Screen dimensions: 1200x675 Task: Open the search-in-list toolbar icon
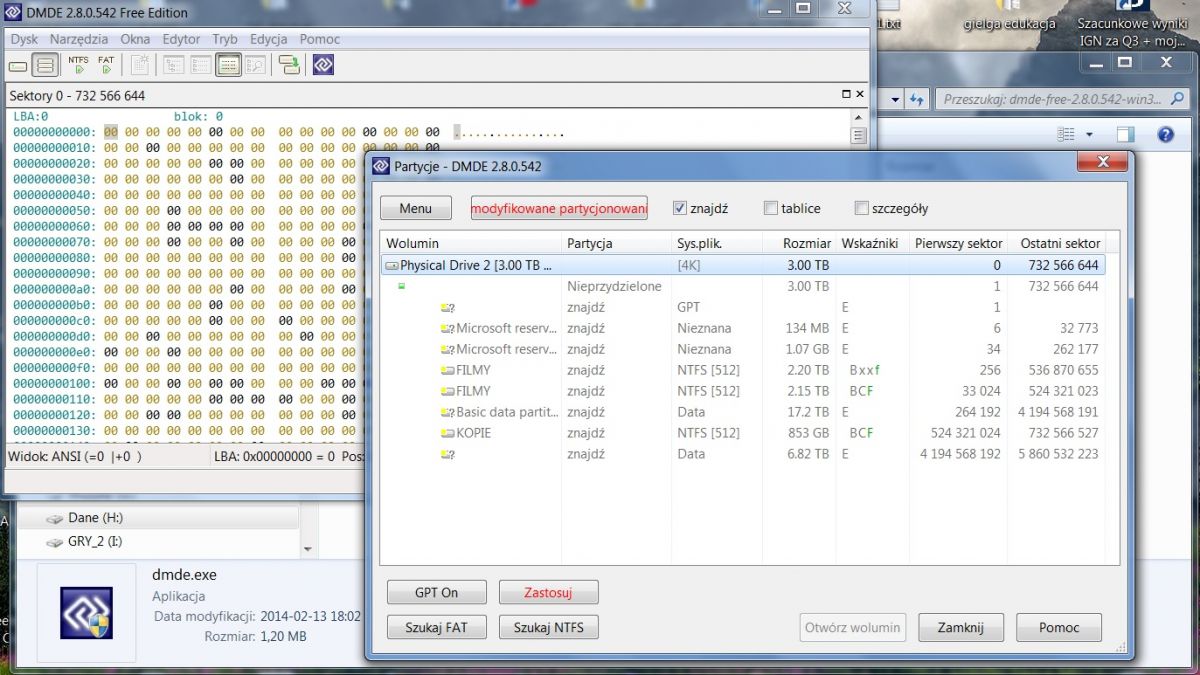click(255, 66)
